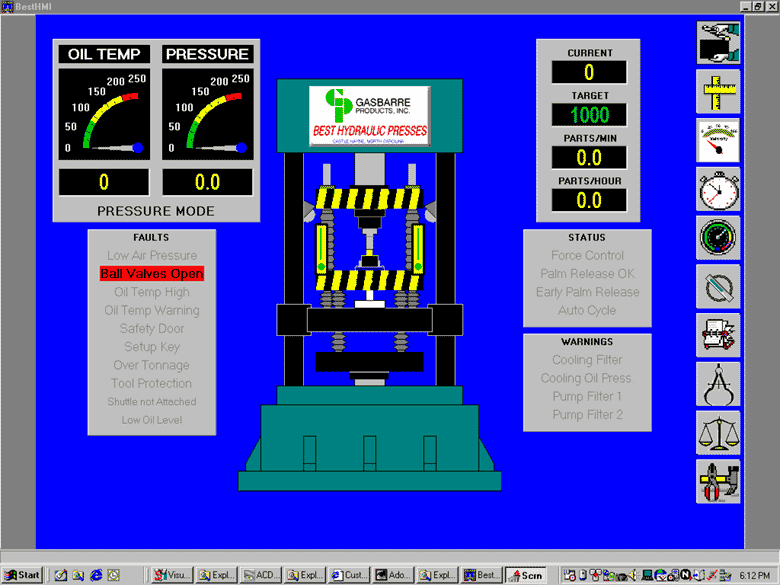Viewport: 780px width, 585px height.
Task: Switch to the Scrn taskbar window
Action: [528, 575]
